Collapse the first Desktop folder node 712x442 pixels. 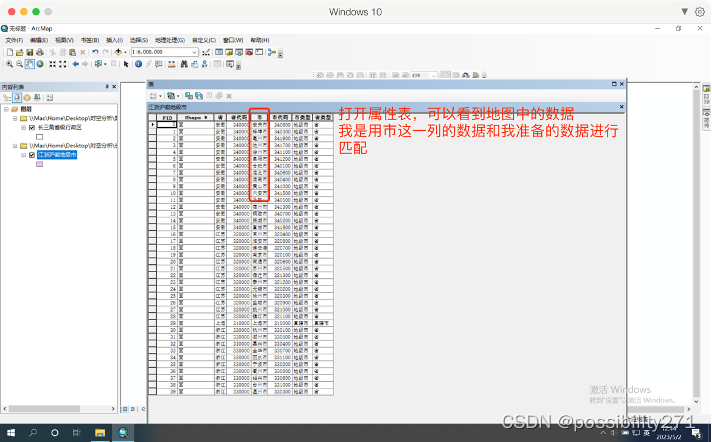tap(15, 118)
